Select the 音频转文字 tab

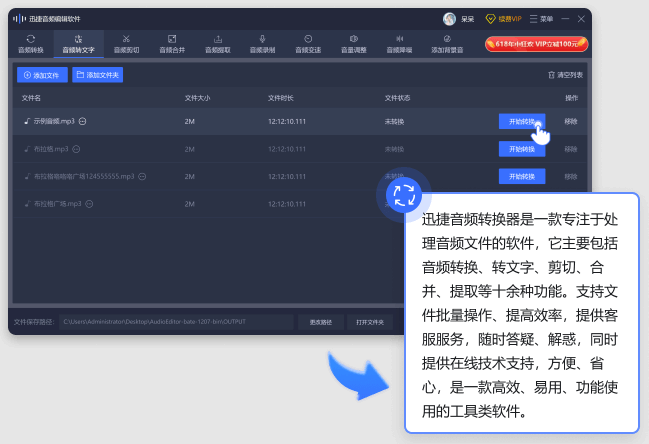click(78, 44)
